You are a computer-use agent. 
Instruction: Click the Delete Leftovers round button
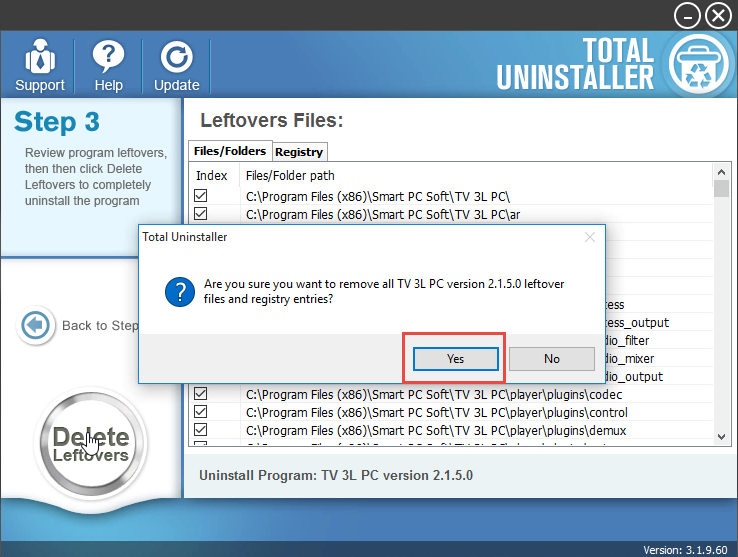(91, 444)
